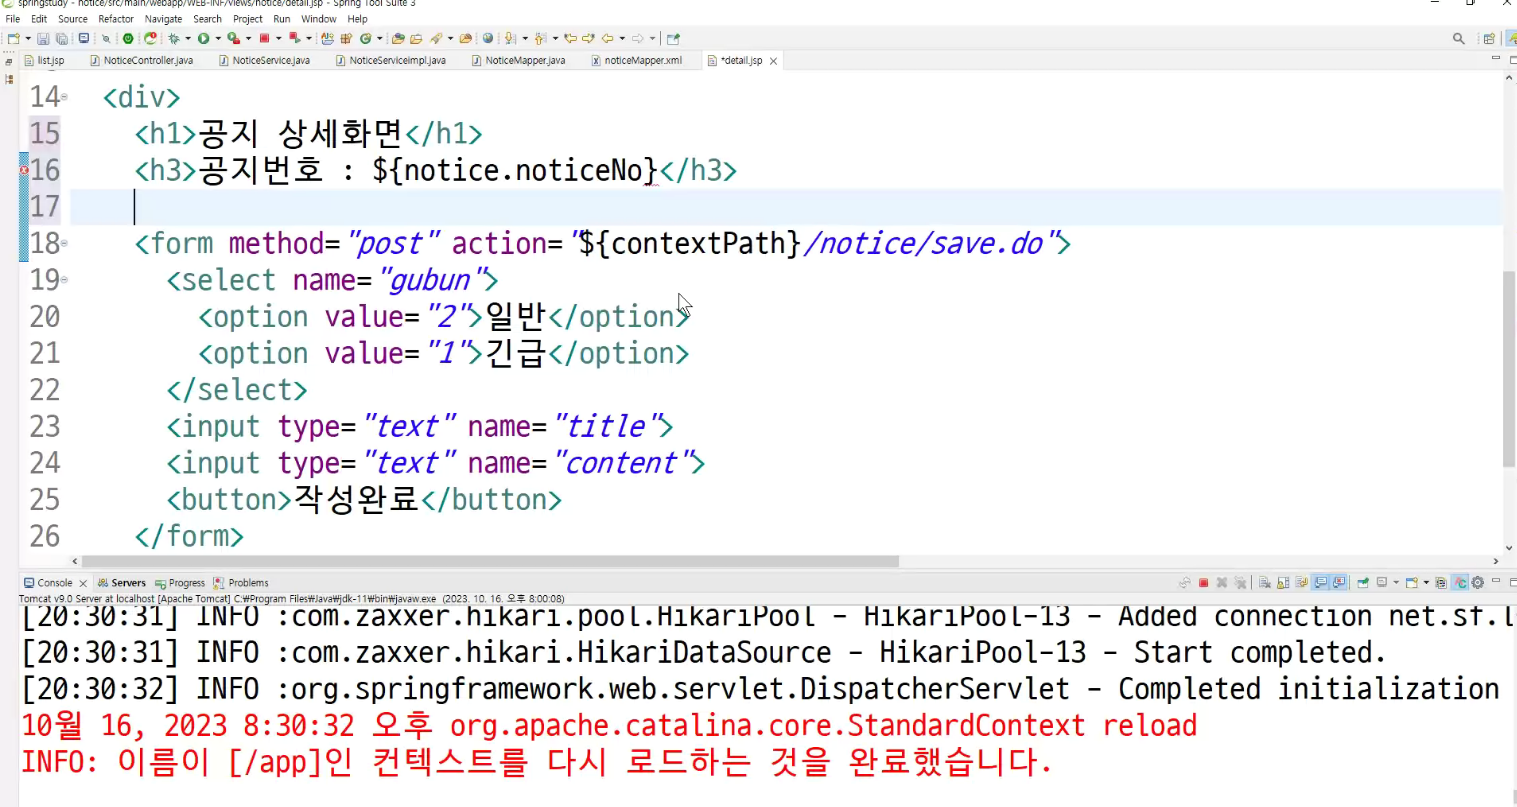Click the Back navigation arrow in toolbar
The width and height of the screenshot is (1517, 807).
click(607, 39)
